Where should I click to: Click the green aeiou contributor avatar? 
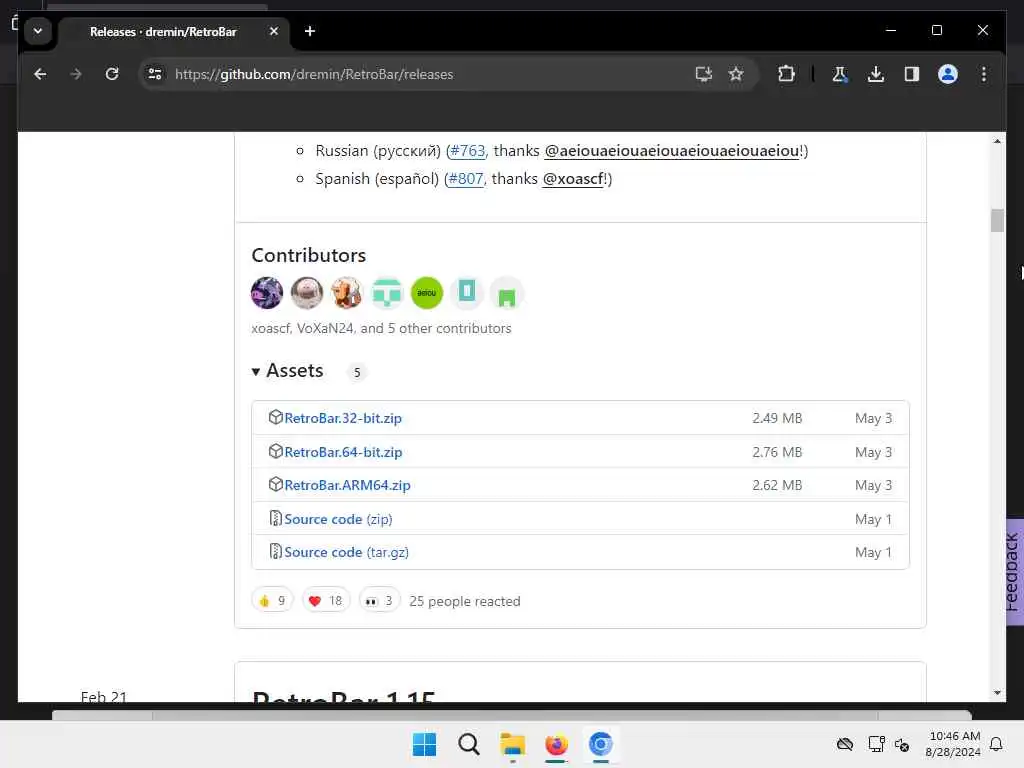(426, 293)
